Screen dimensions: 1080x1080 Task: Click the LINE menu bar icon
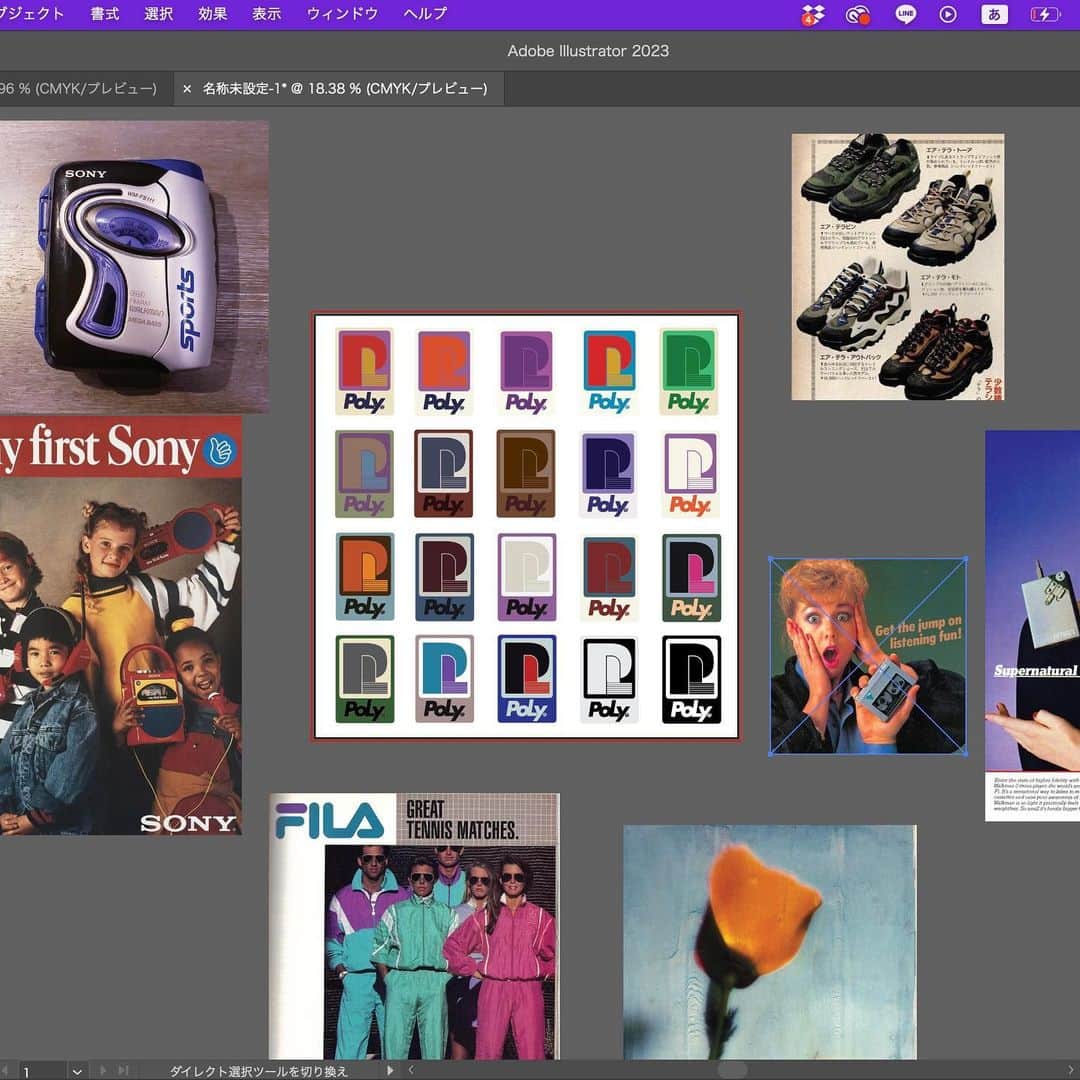point(905,14)
